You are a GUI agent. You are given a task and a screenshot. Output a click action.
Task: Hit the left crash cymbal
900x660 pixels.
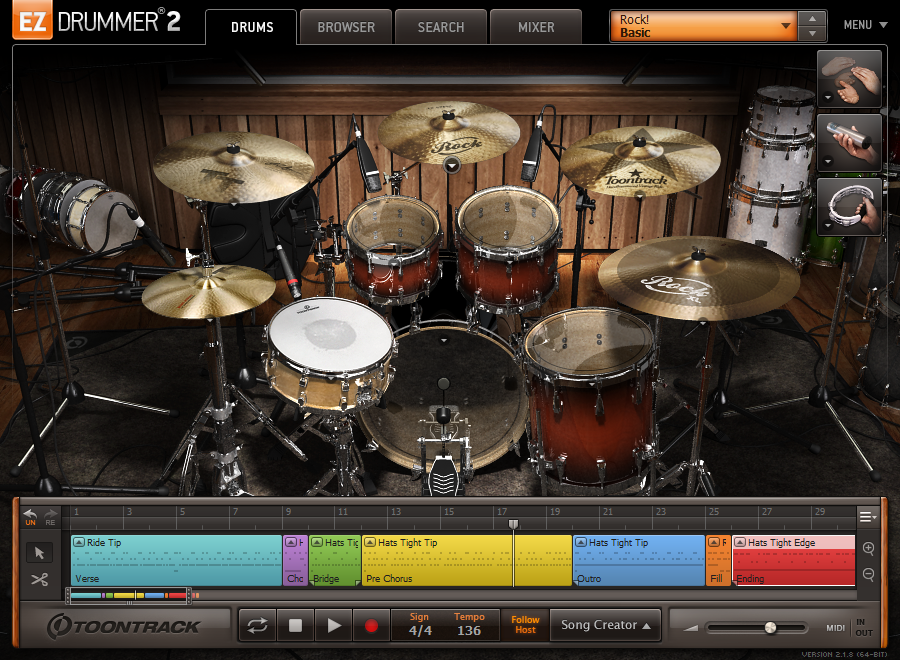point(233,166)
